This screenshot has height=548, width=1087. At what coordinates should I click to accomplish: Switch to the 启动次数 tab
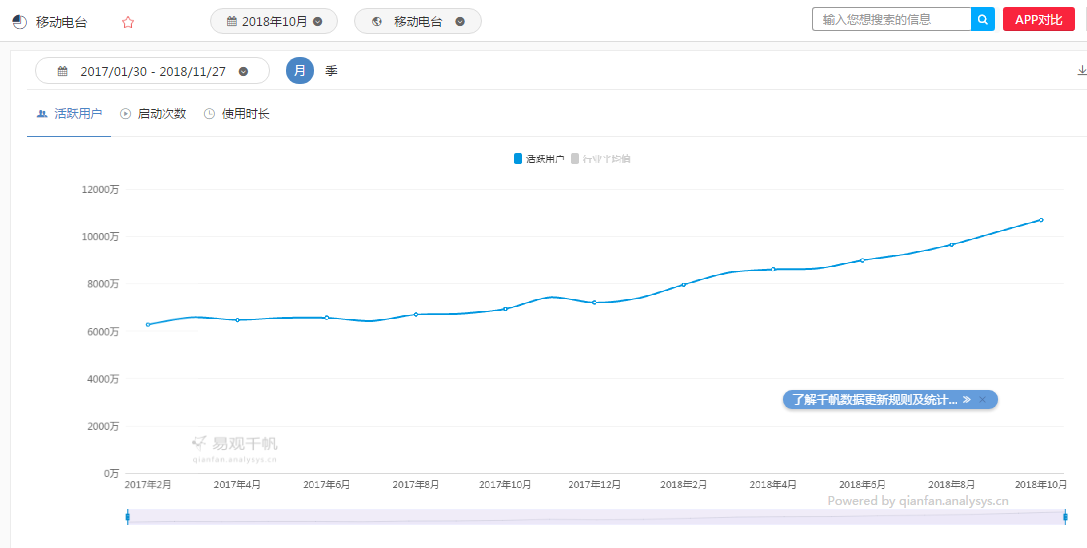click(153, 114)
